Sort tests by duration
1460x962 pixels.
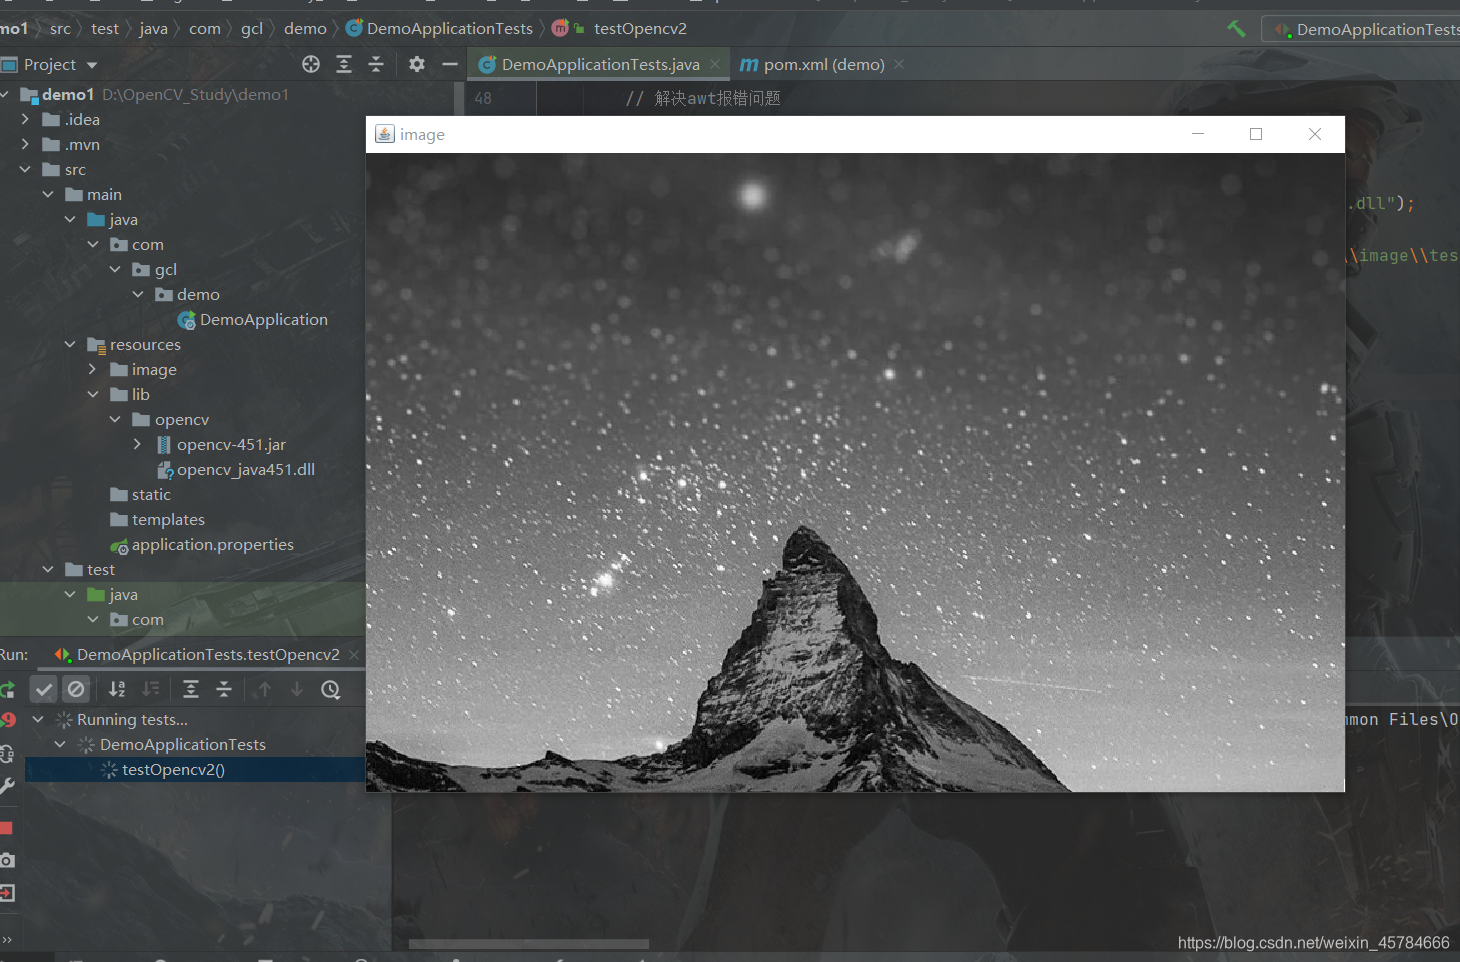point(150,689)
